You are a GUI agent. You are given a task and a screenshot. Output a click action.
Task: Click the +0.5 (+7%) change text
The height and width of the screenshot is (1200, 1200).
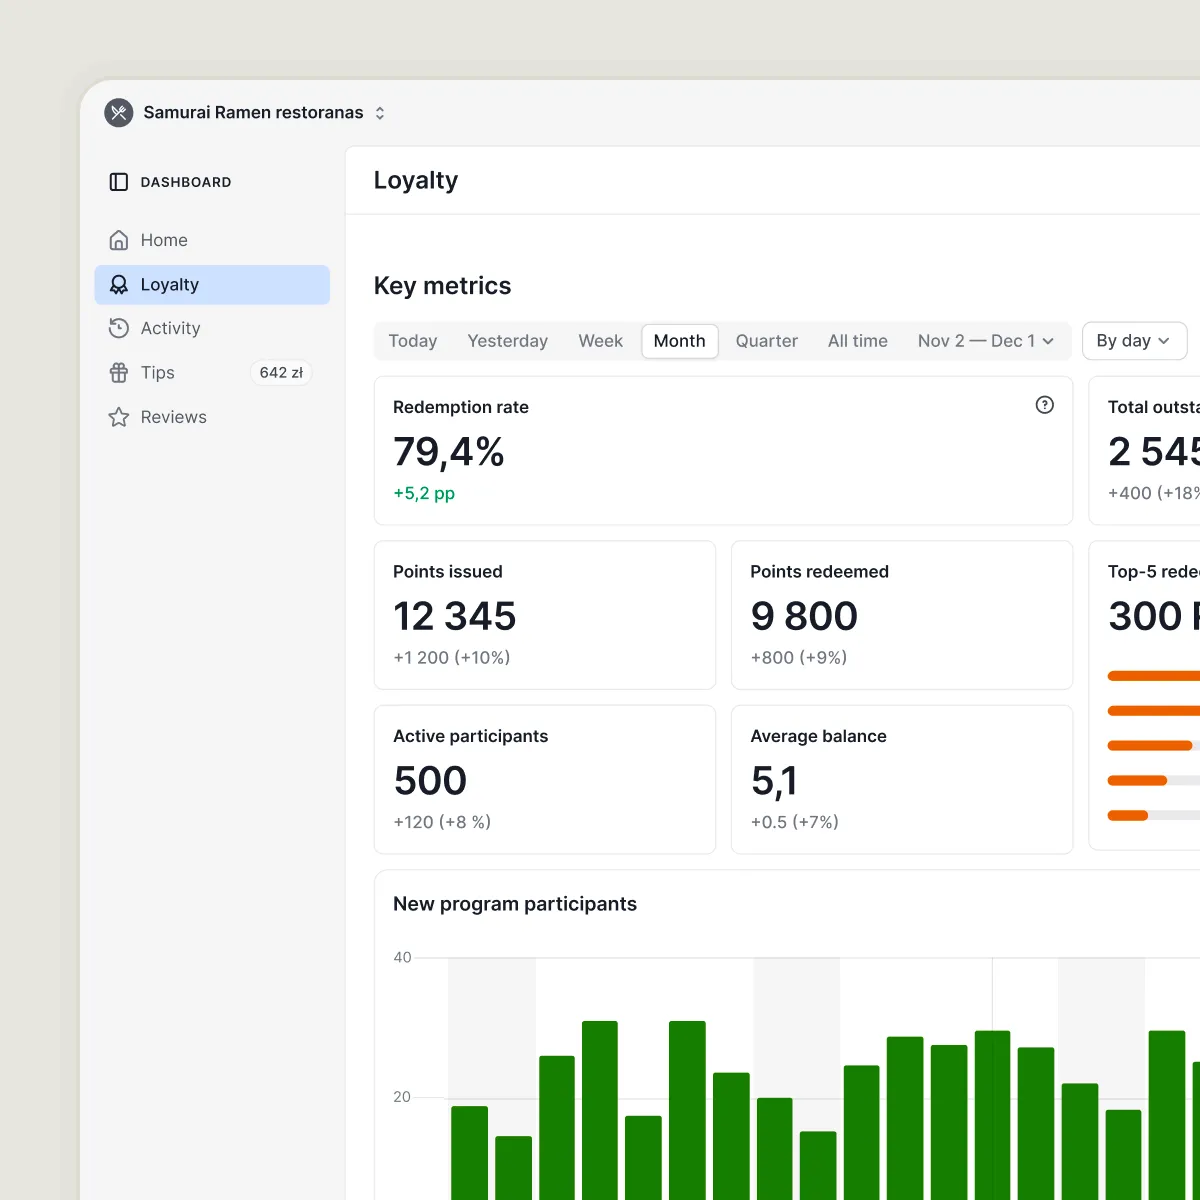pos(795,822)
